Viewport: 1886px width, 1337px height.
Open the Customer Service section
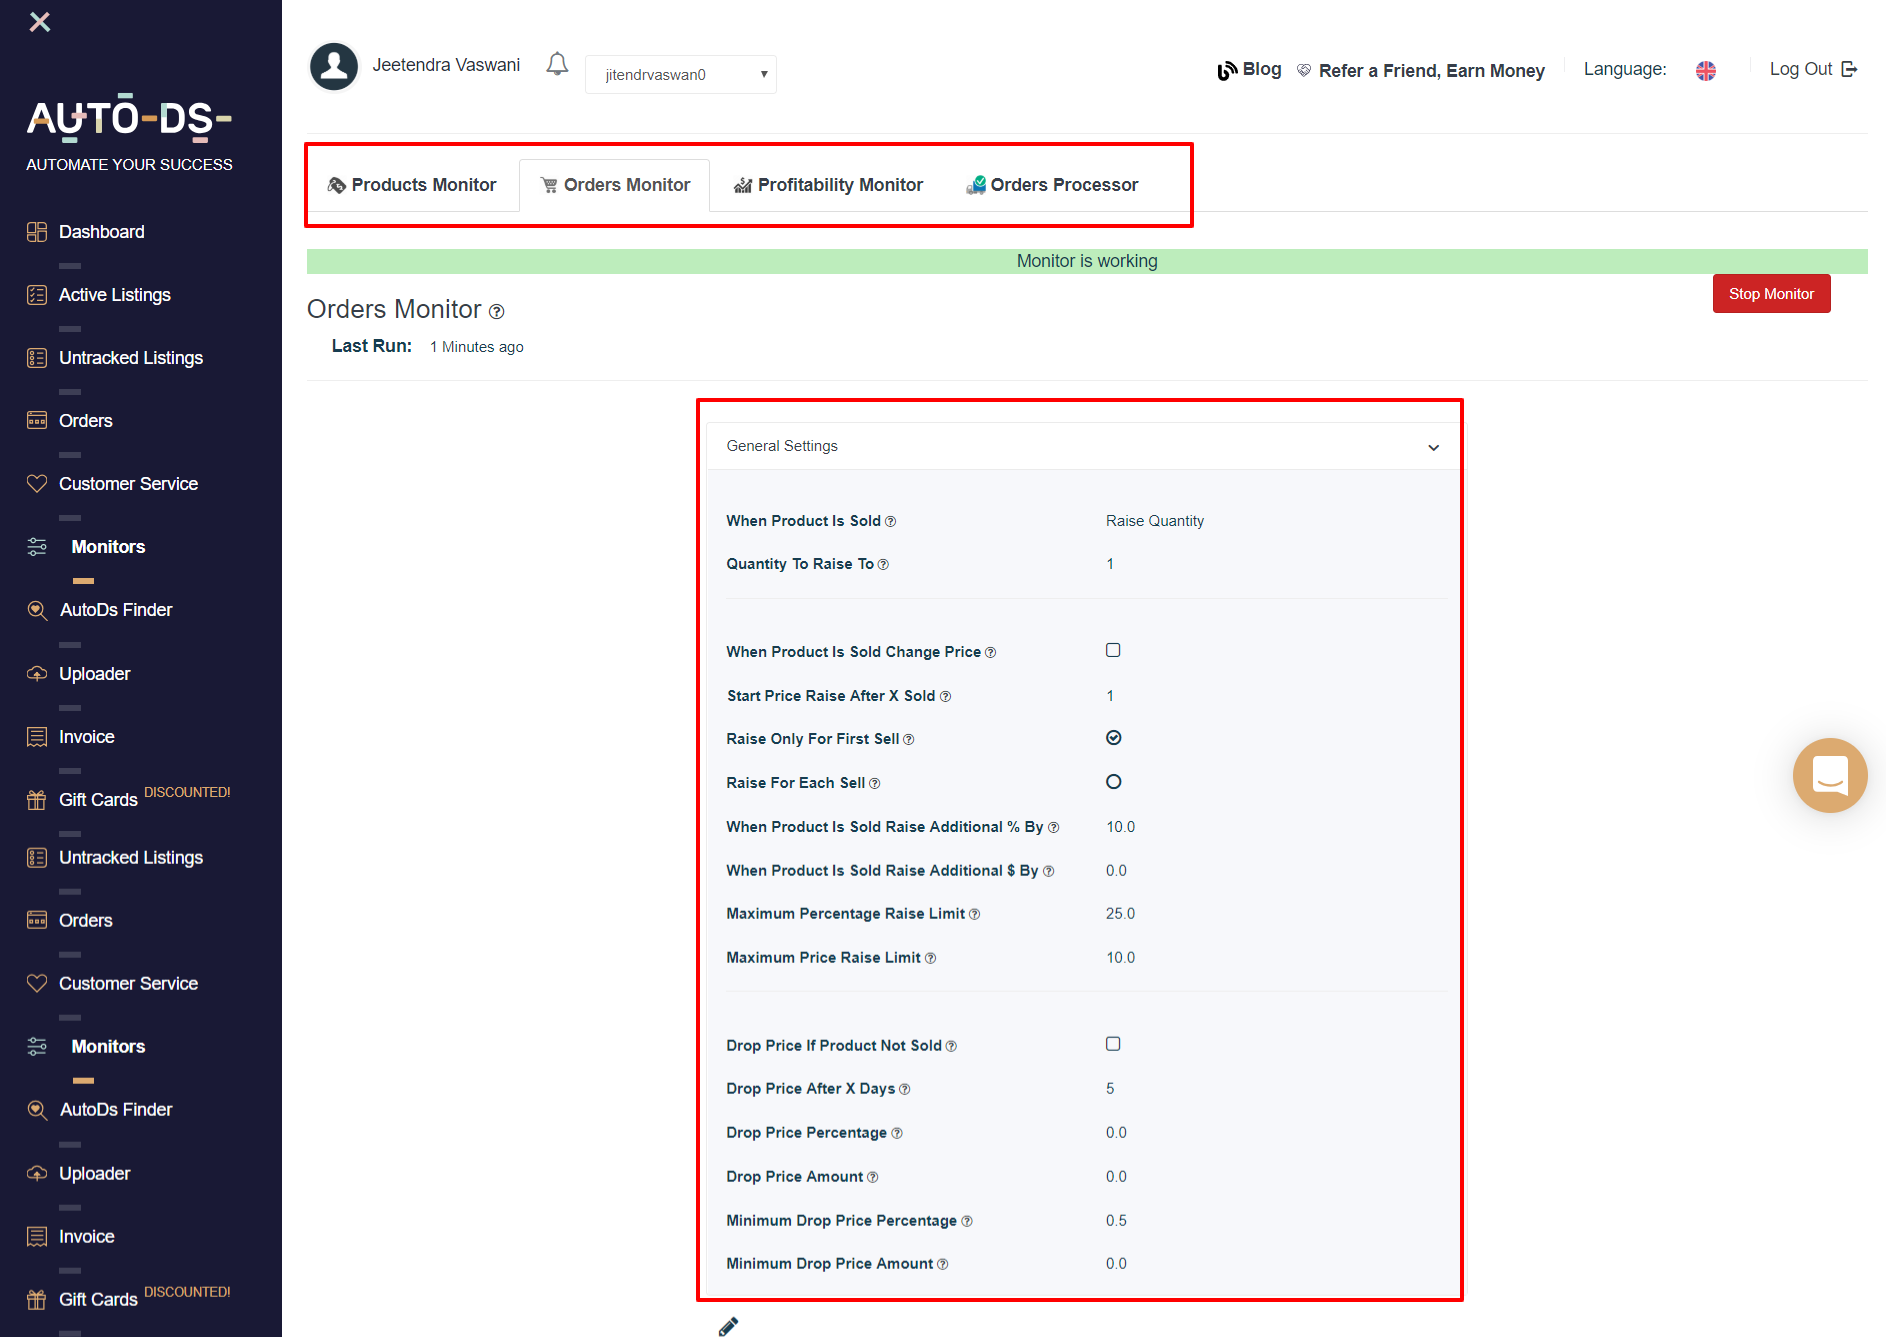click(128, 483)
